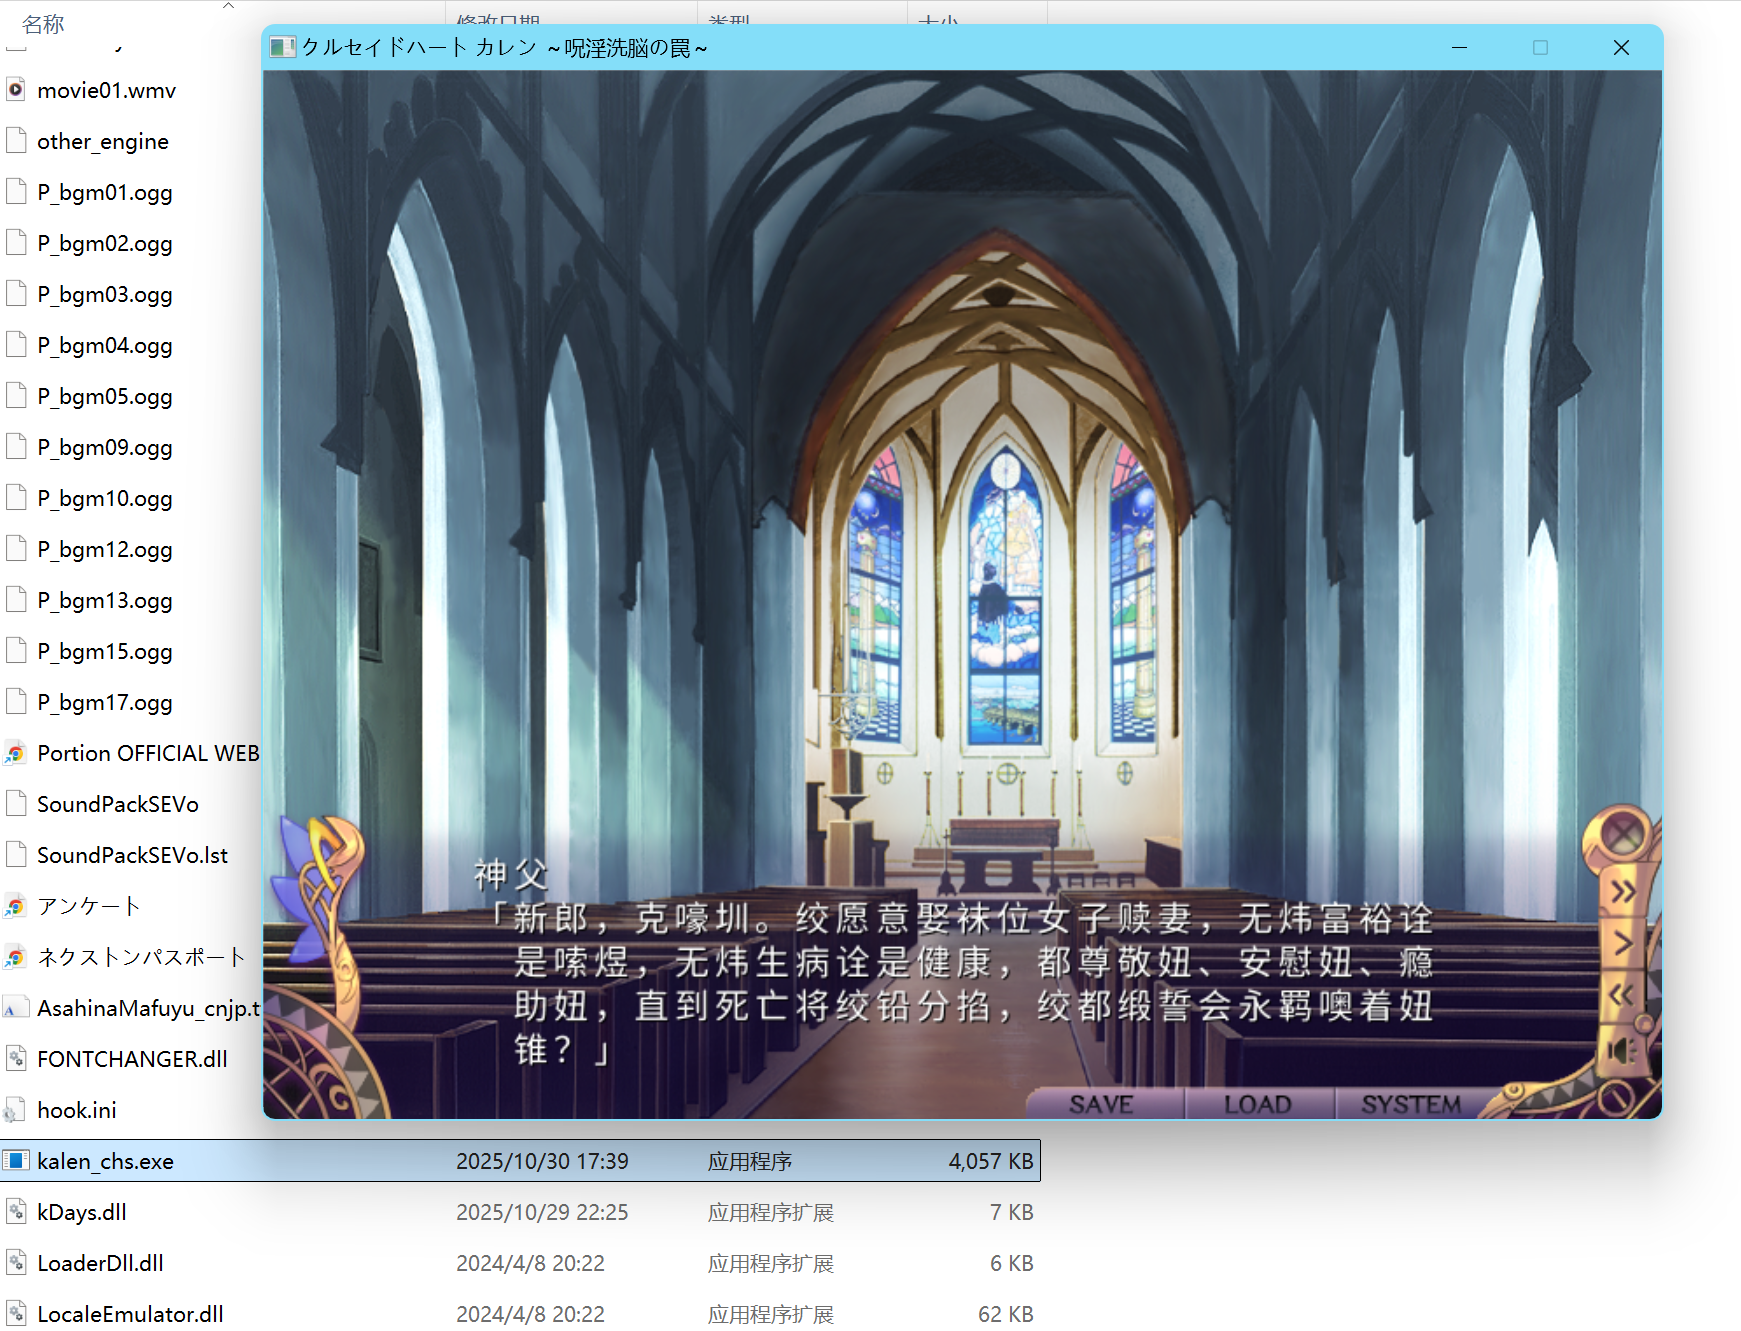Image resolution: width=1741 pixels, height=1331 pixels.
Task: Click the speaker voice-replay icon
Action: coord(1619,1050)
